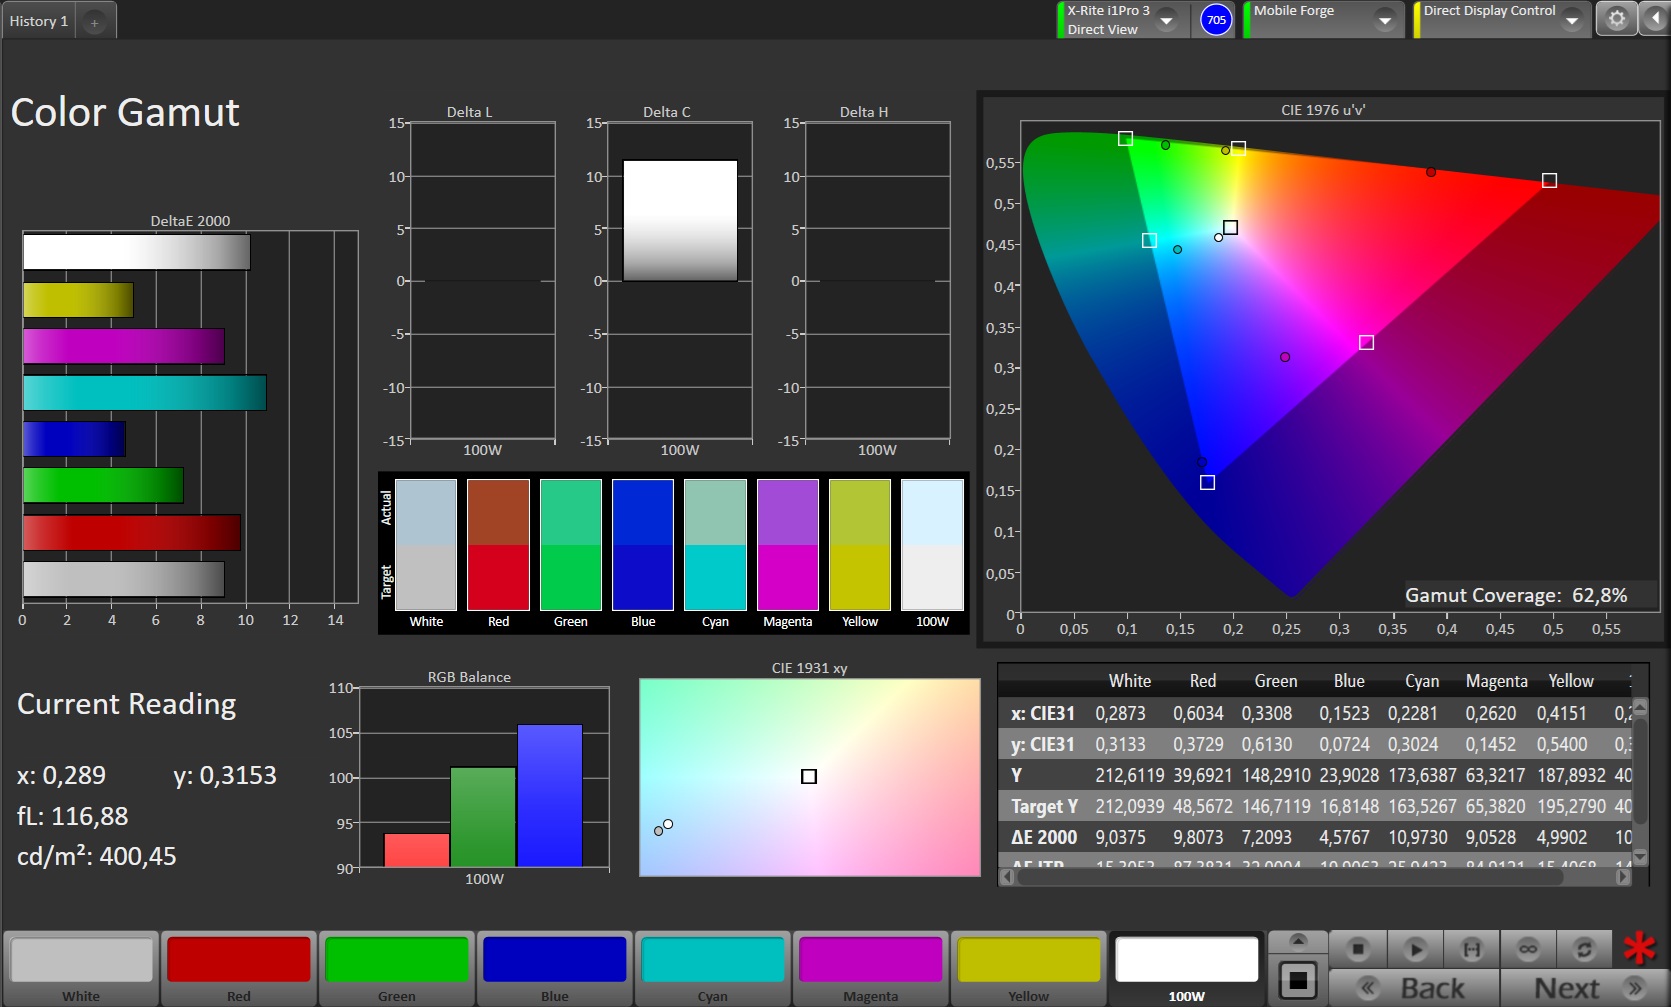Viewport: 1671px width, 1007px height.
Task: Open the Mobile Forge source dropdown
Action: (1385, 20)
